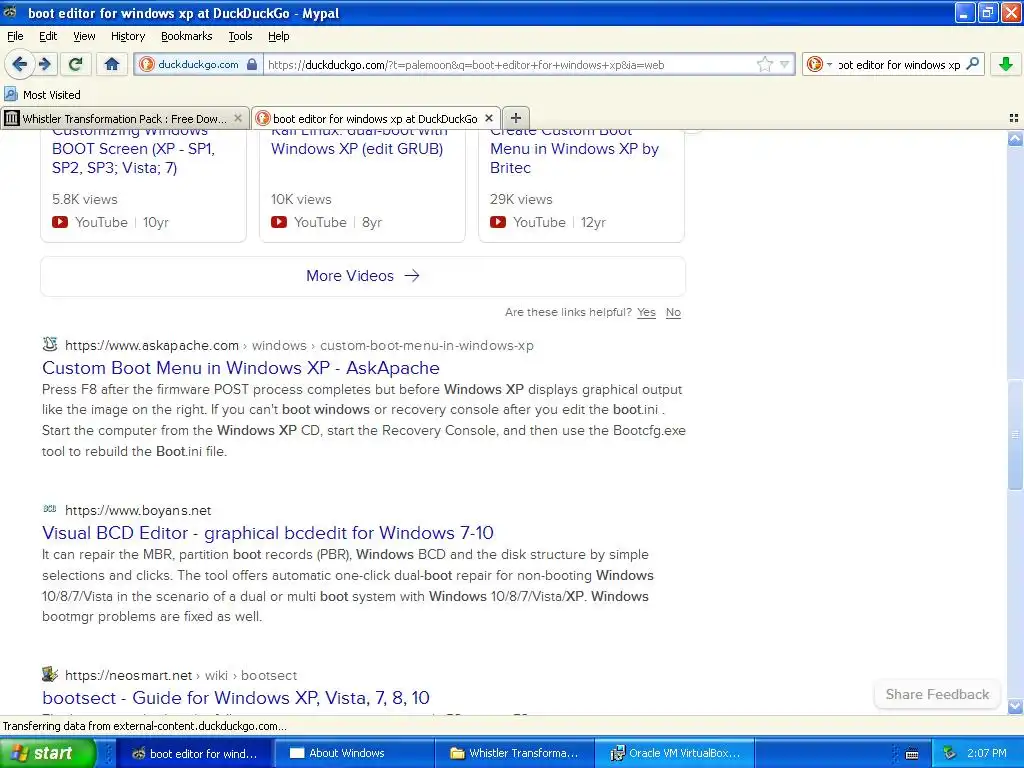Answer No to links helpful question

pos(673,312)
